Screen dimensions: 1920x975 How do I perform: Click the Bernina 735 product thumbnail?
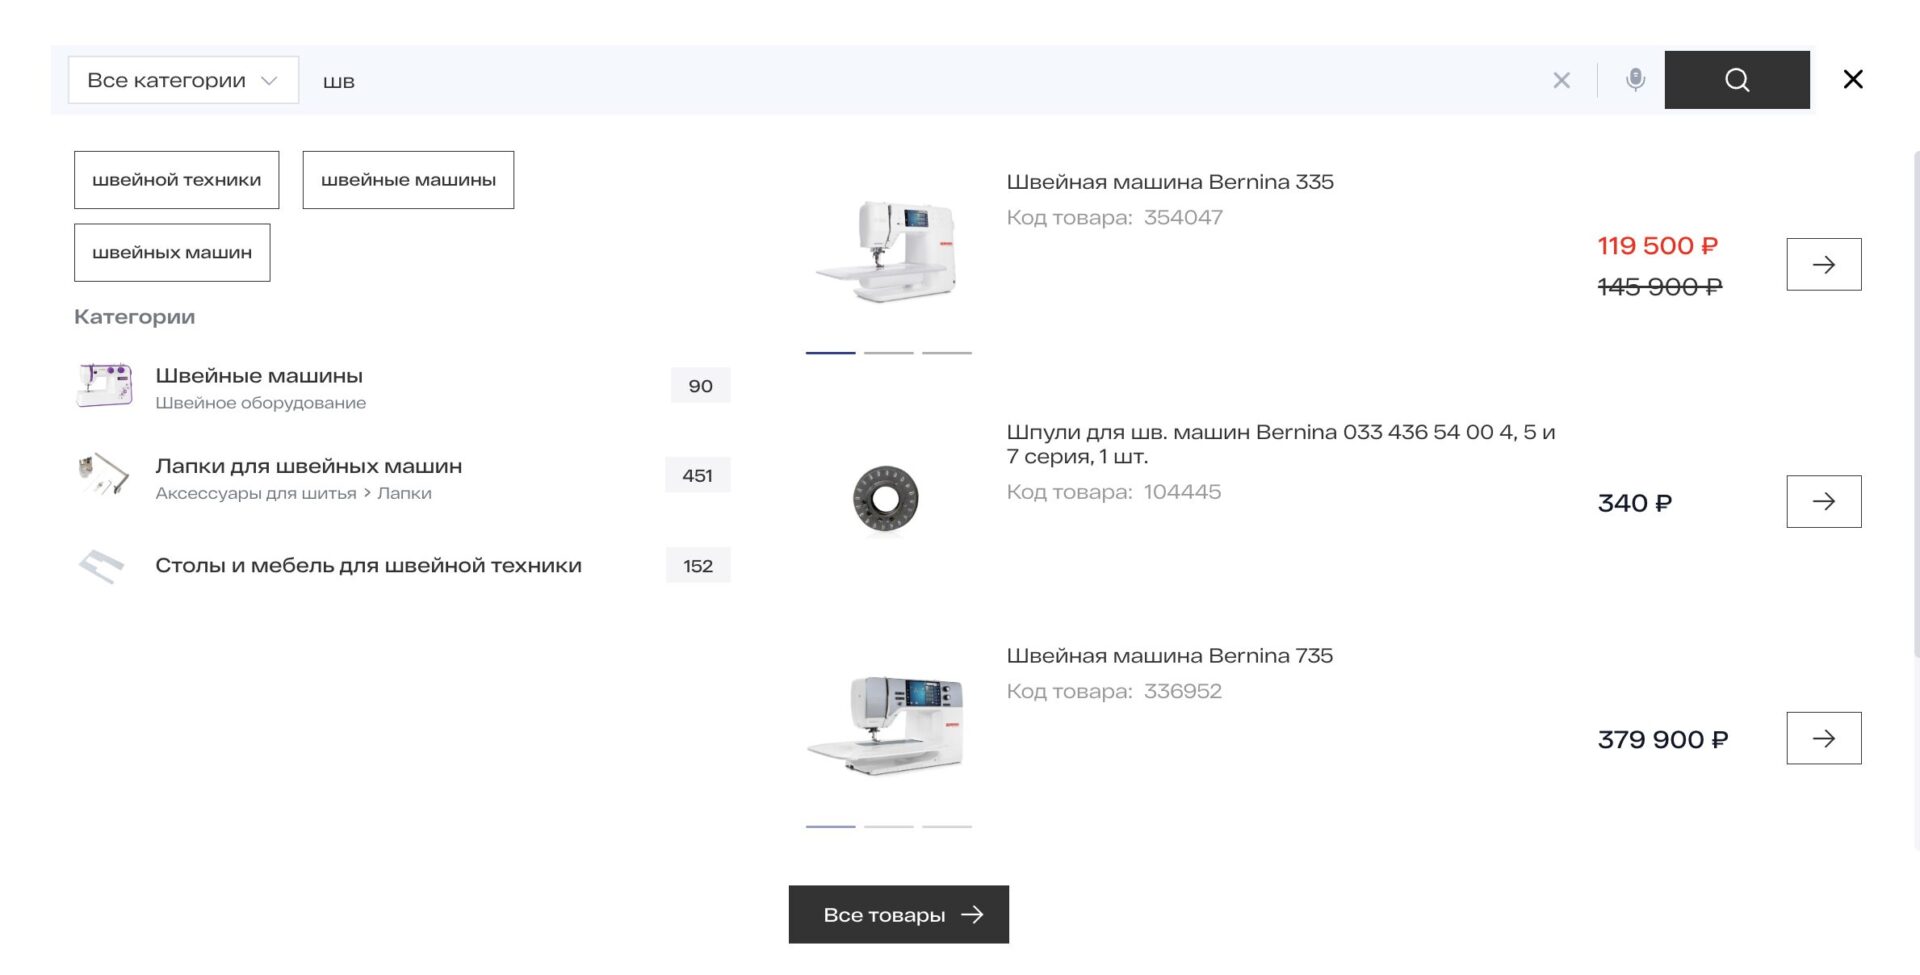[x=886, y=724]
